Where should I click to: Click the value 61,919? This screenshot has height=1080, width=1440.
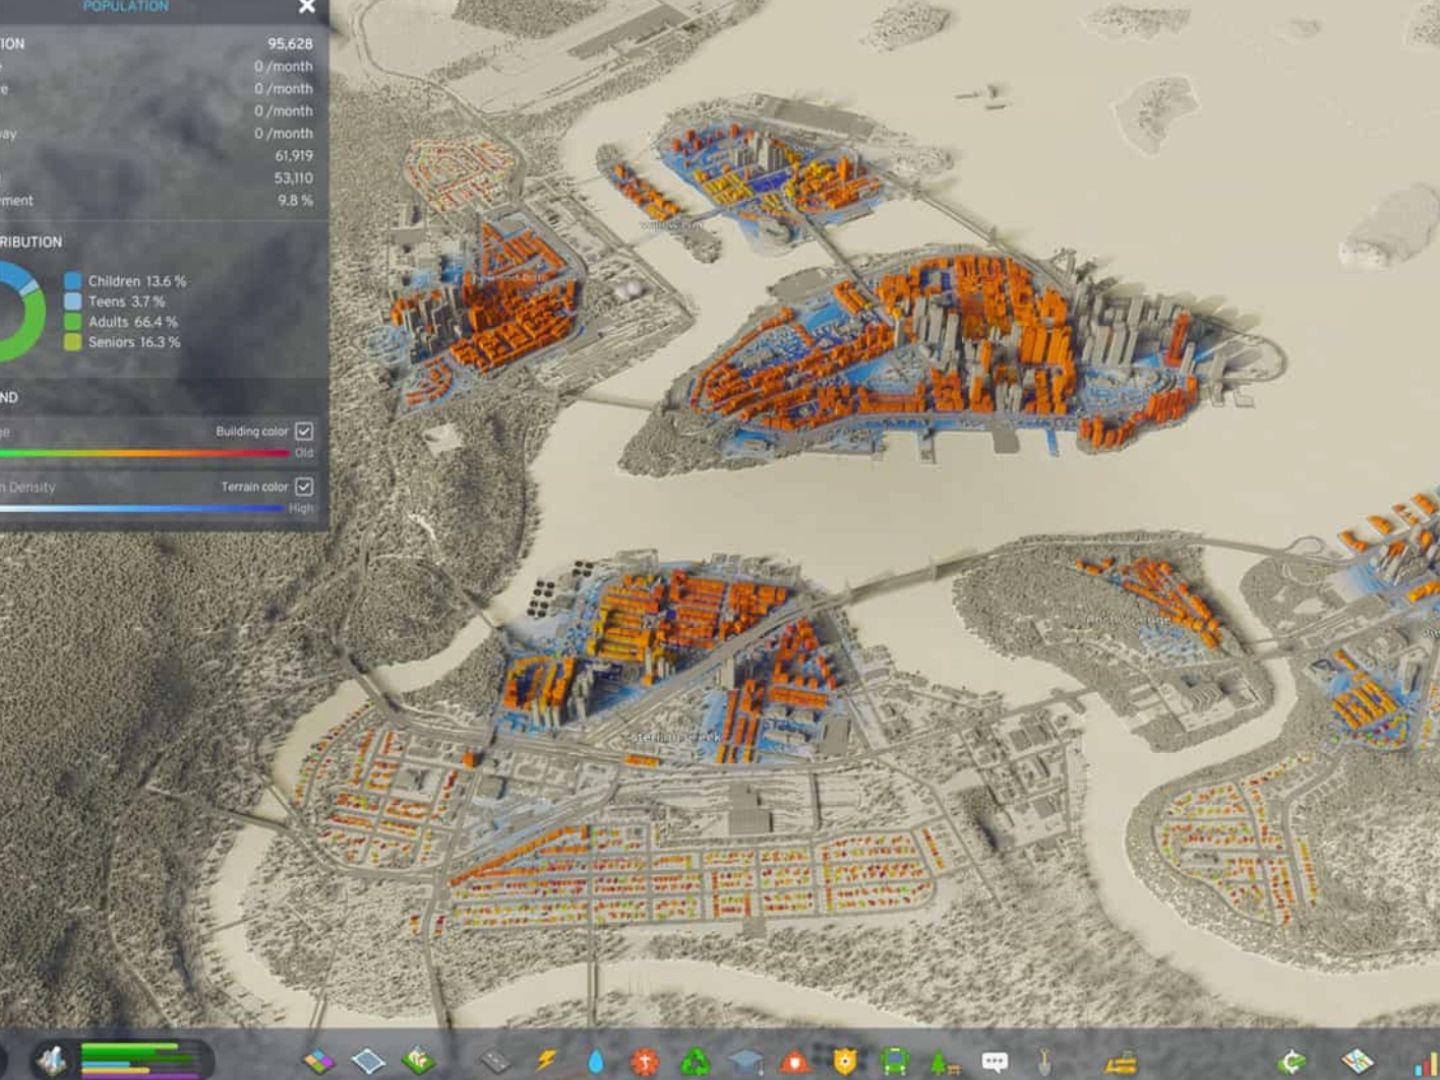[x=294, y=156]
